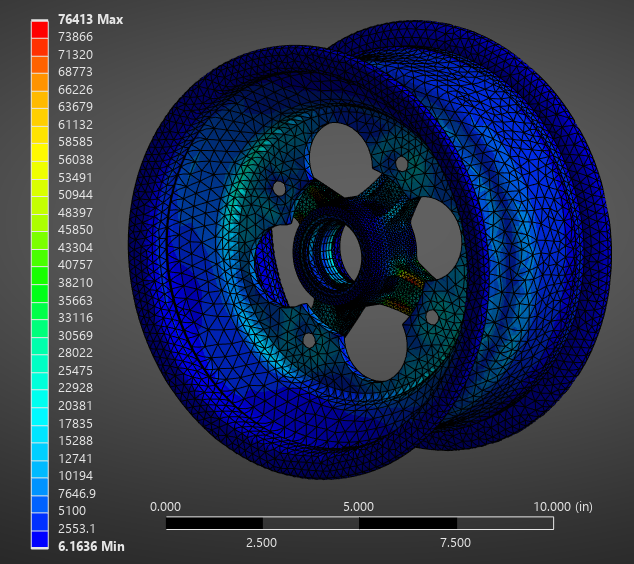The width and height of the screenshot is (634, 564).
Task: Click the '40757' legend value
Action: pos(75,265)
